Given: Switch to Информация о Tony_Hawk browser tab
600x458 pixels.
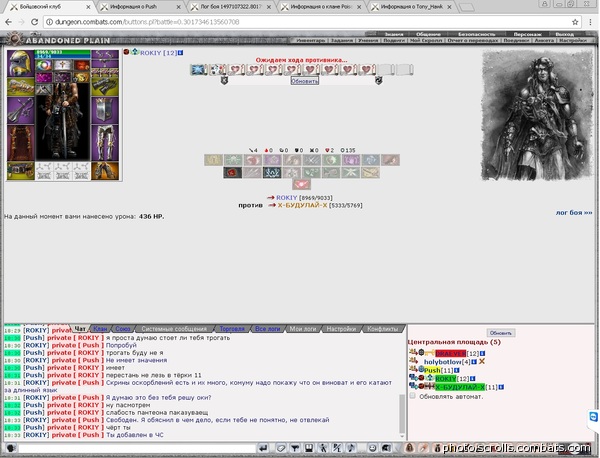Looking at the screenshot, I should 411,7.
